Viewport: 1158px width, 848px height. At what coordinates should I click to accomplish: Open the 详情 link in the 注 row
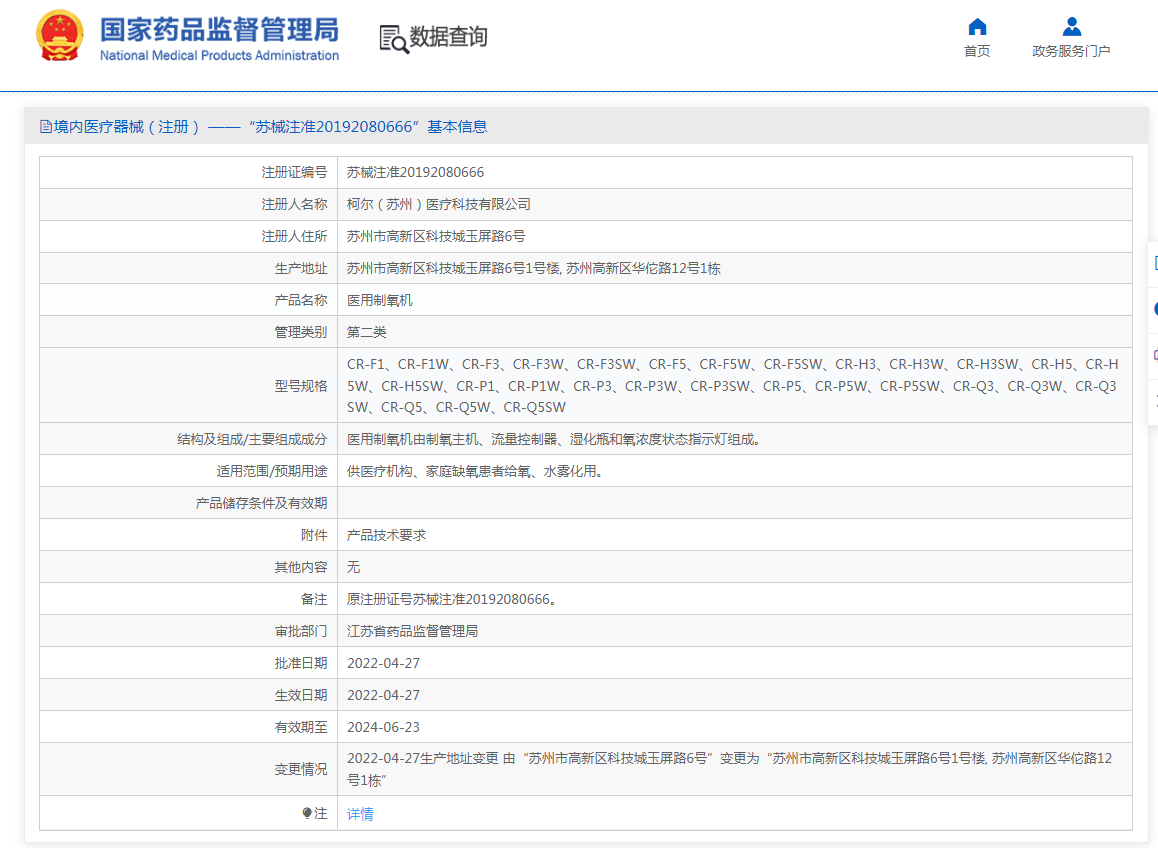(x=360, y=814)
